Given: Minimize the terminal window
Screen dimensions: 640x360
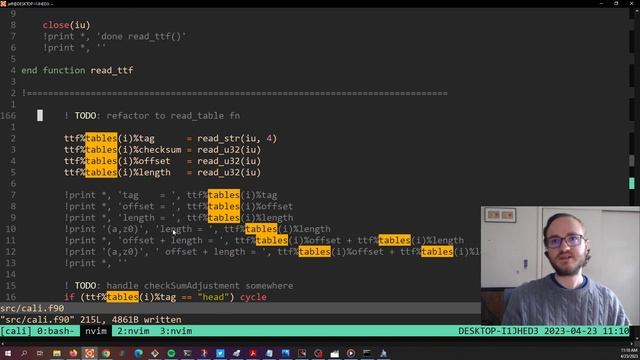Looking at the screenshot, I should pyautogui.click(x=601, y=3).
